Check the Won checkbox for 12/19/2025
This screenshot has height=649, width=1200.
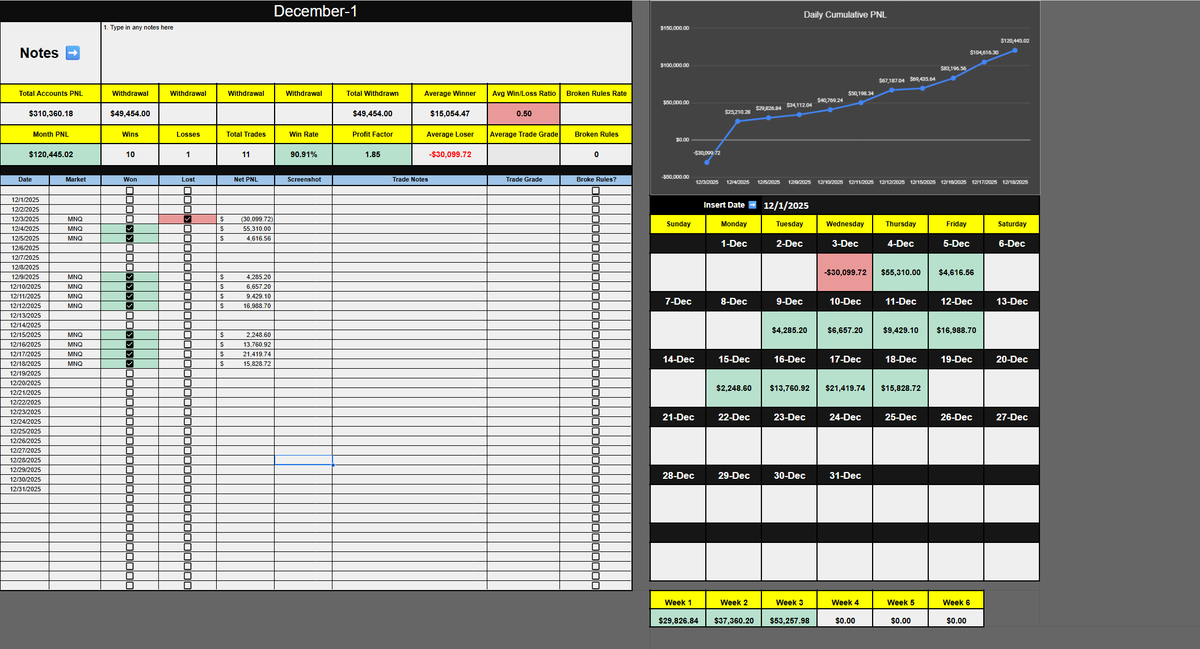coord(130,374)
